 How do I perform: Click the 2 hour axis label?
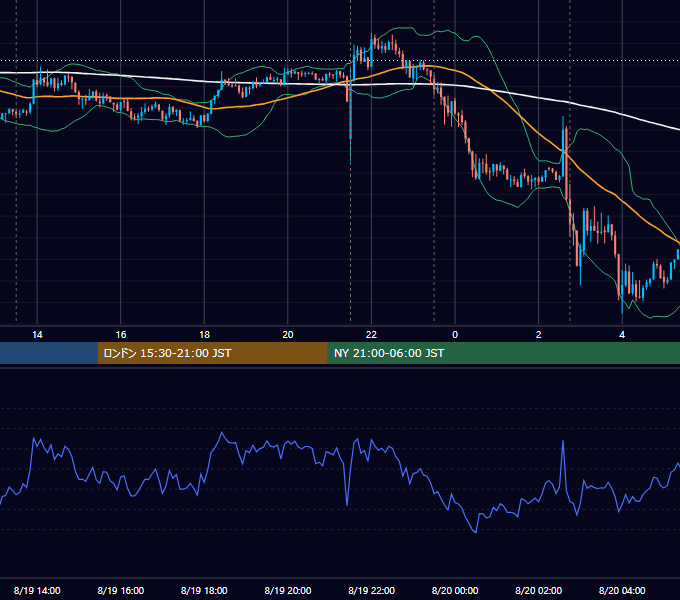538,335
